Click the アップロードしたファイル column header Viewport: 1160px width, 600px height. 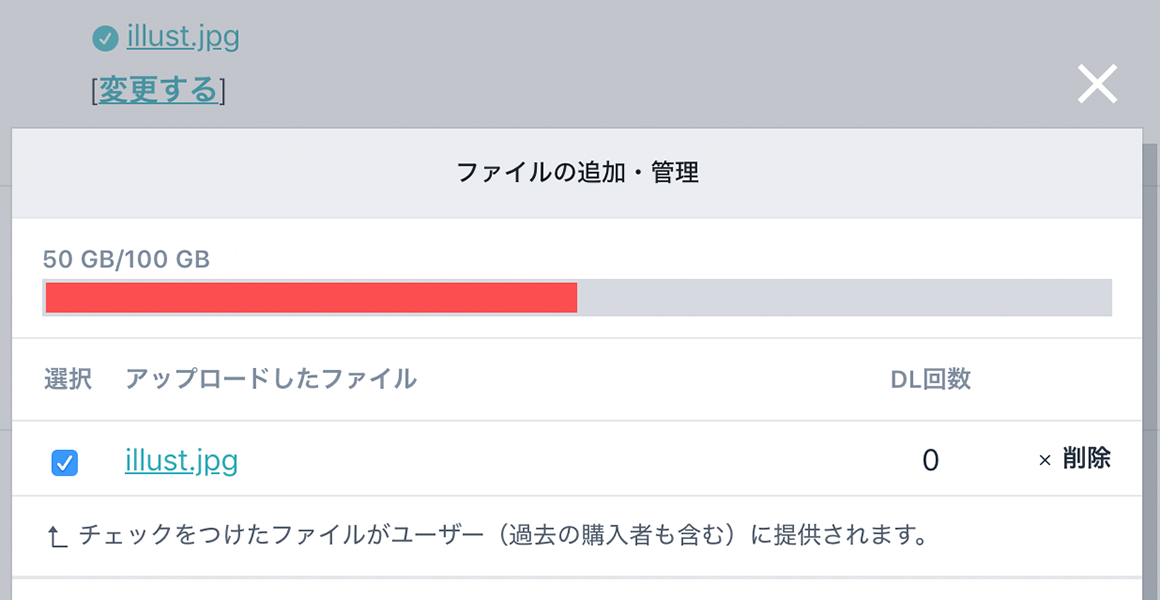(x=271, y=380)
